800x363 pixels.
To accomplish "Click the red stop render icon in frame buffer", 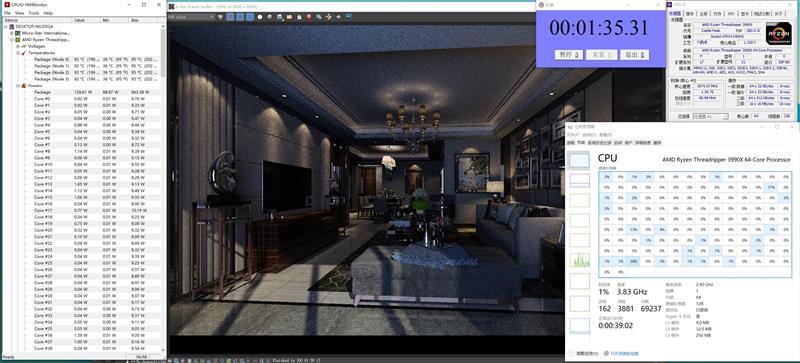I will pyautogui.click(x=309, y=17).
